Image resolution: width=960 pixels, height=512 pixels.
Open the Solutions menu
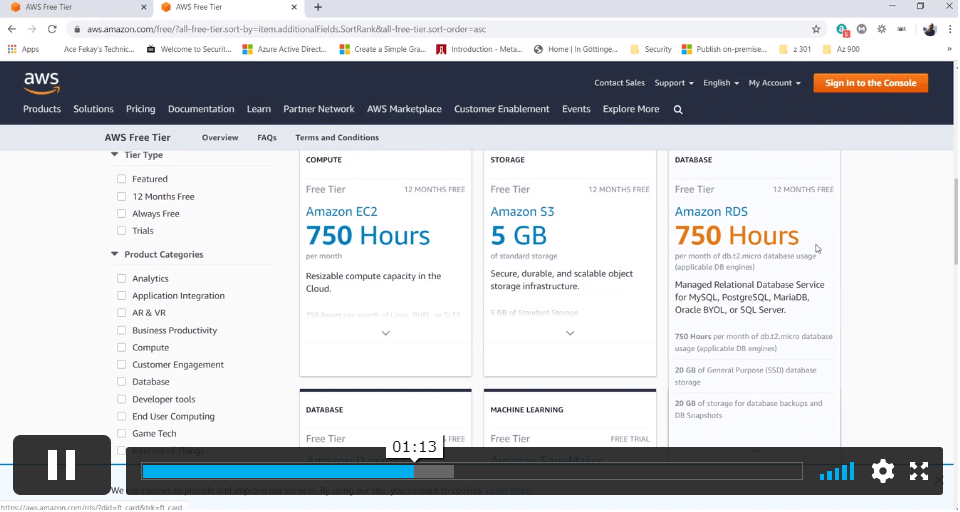93,109
